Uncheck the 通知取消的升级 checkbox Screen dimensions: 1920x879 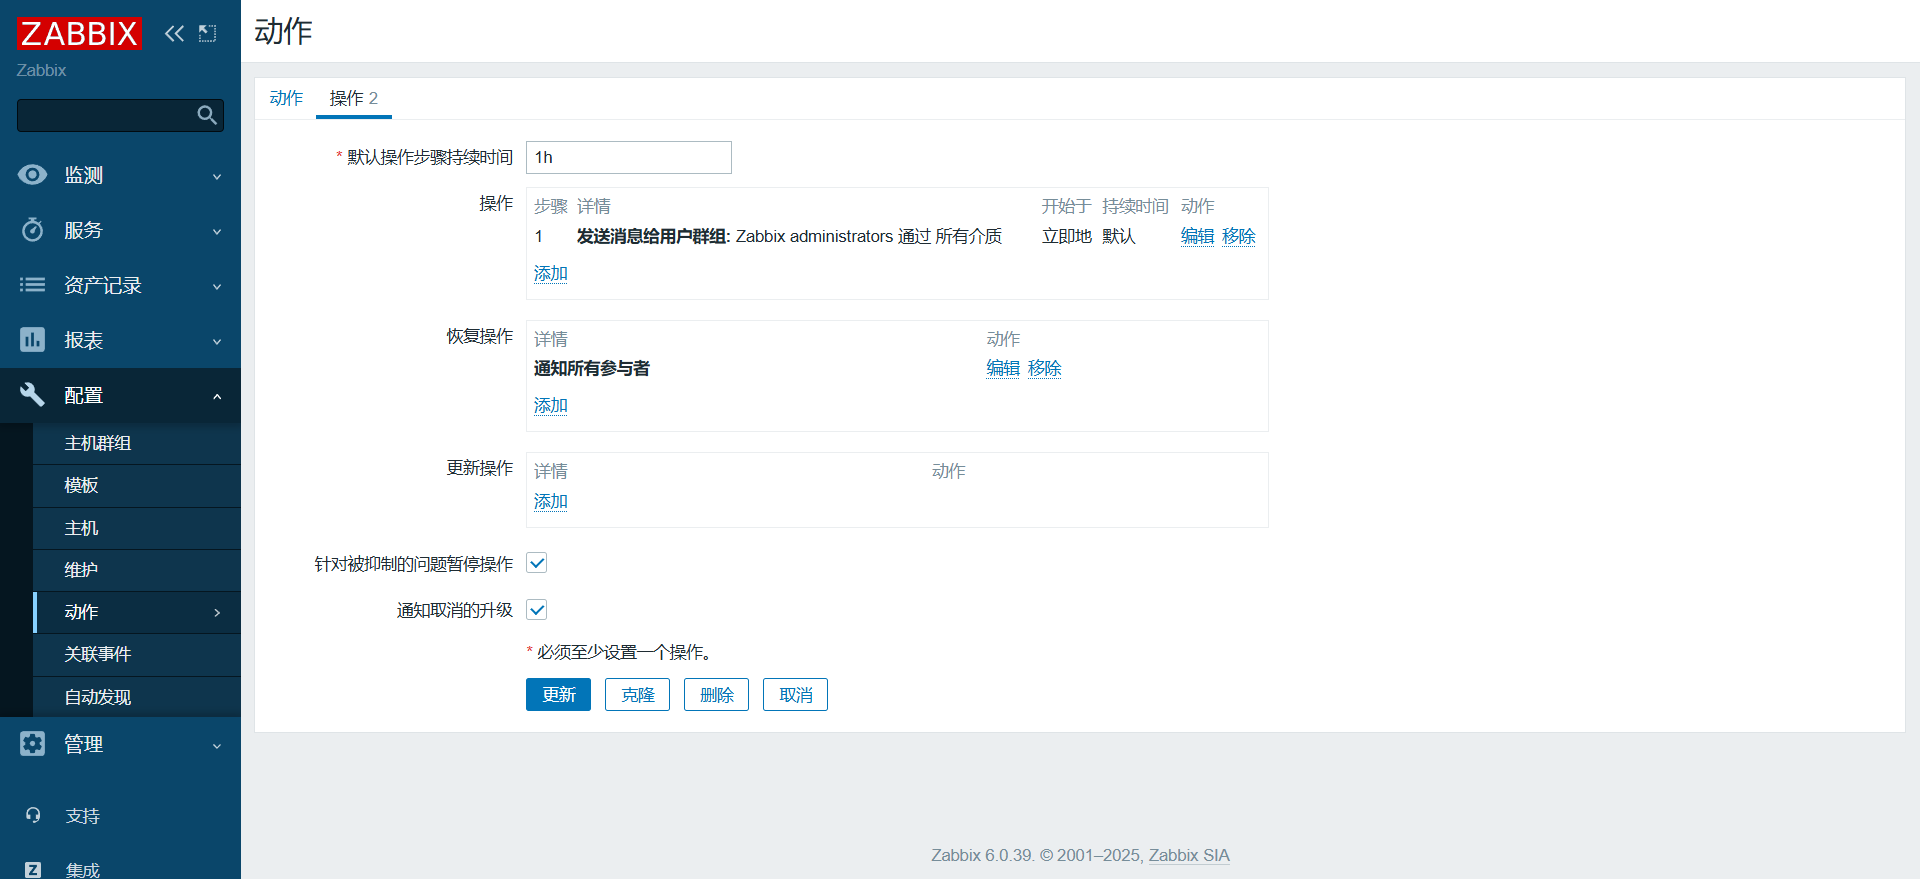pyautogui.click(x=537, y=610)
